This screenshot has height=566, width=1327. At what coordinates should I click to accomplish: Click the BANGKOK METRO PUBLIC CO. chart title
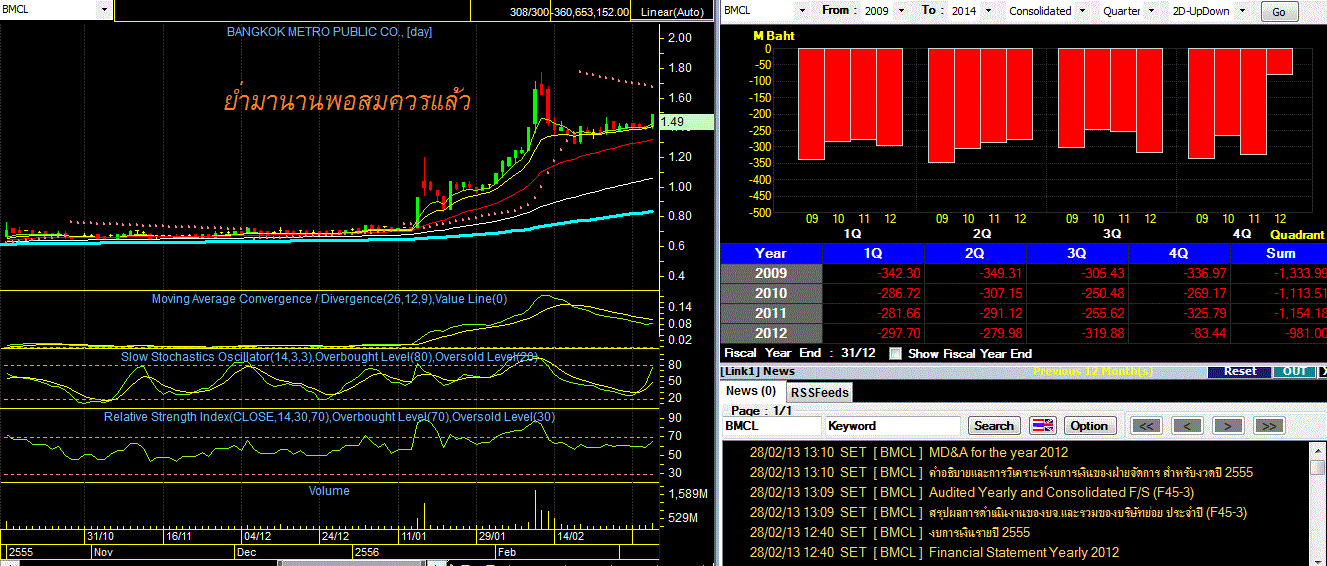329,32
